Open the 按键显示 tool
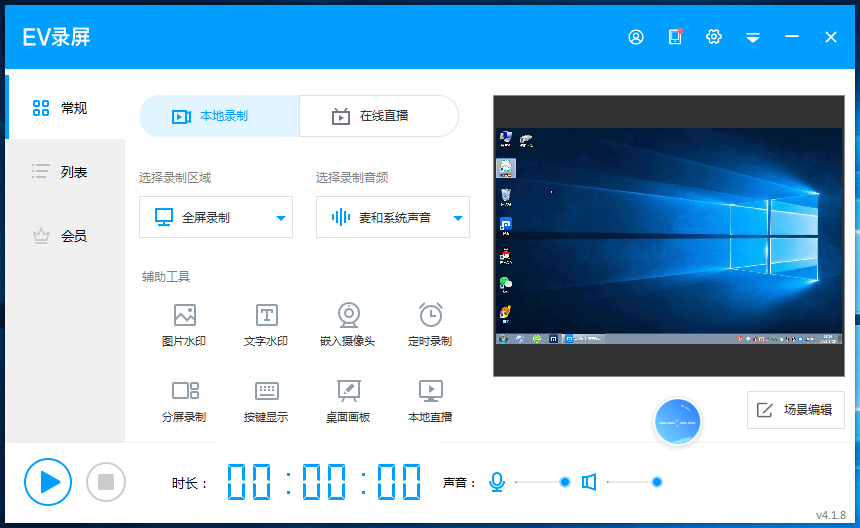The image size is (860, 528). 266,401
